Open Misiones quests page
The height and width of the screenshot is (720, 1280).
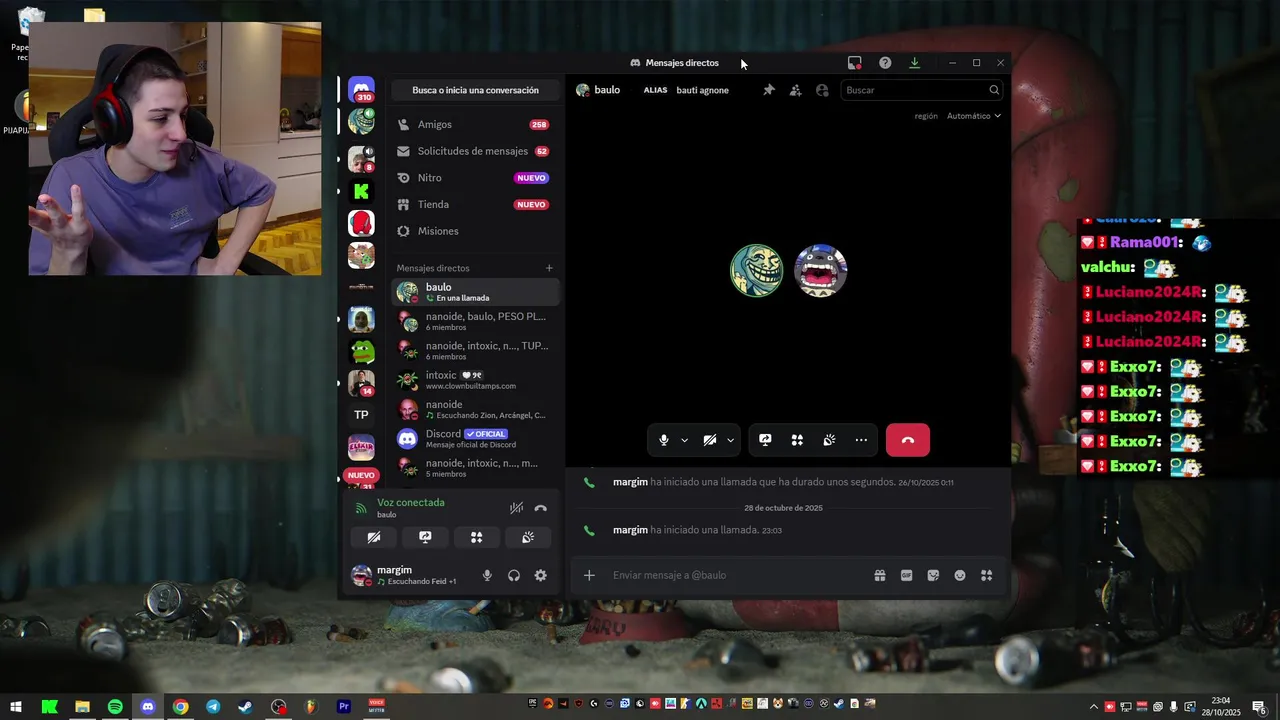pyautogui.click(x=475, y=231)
